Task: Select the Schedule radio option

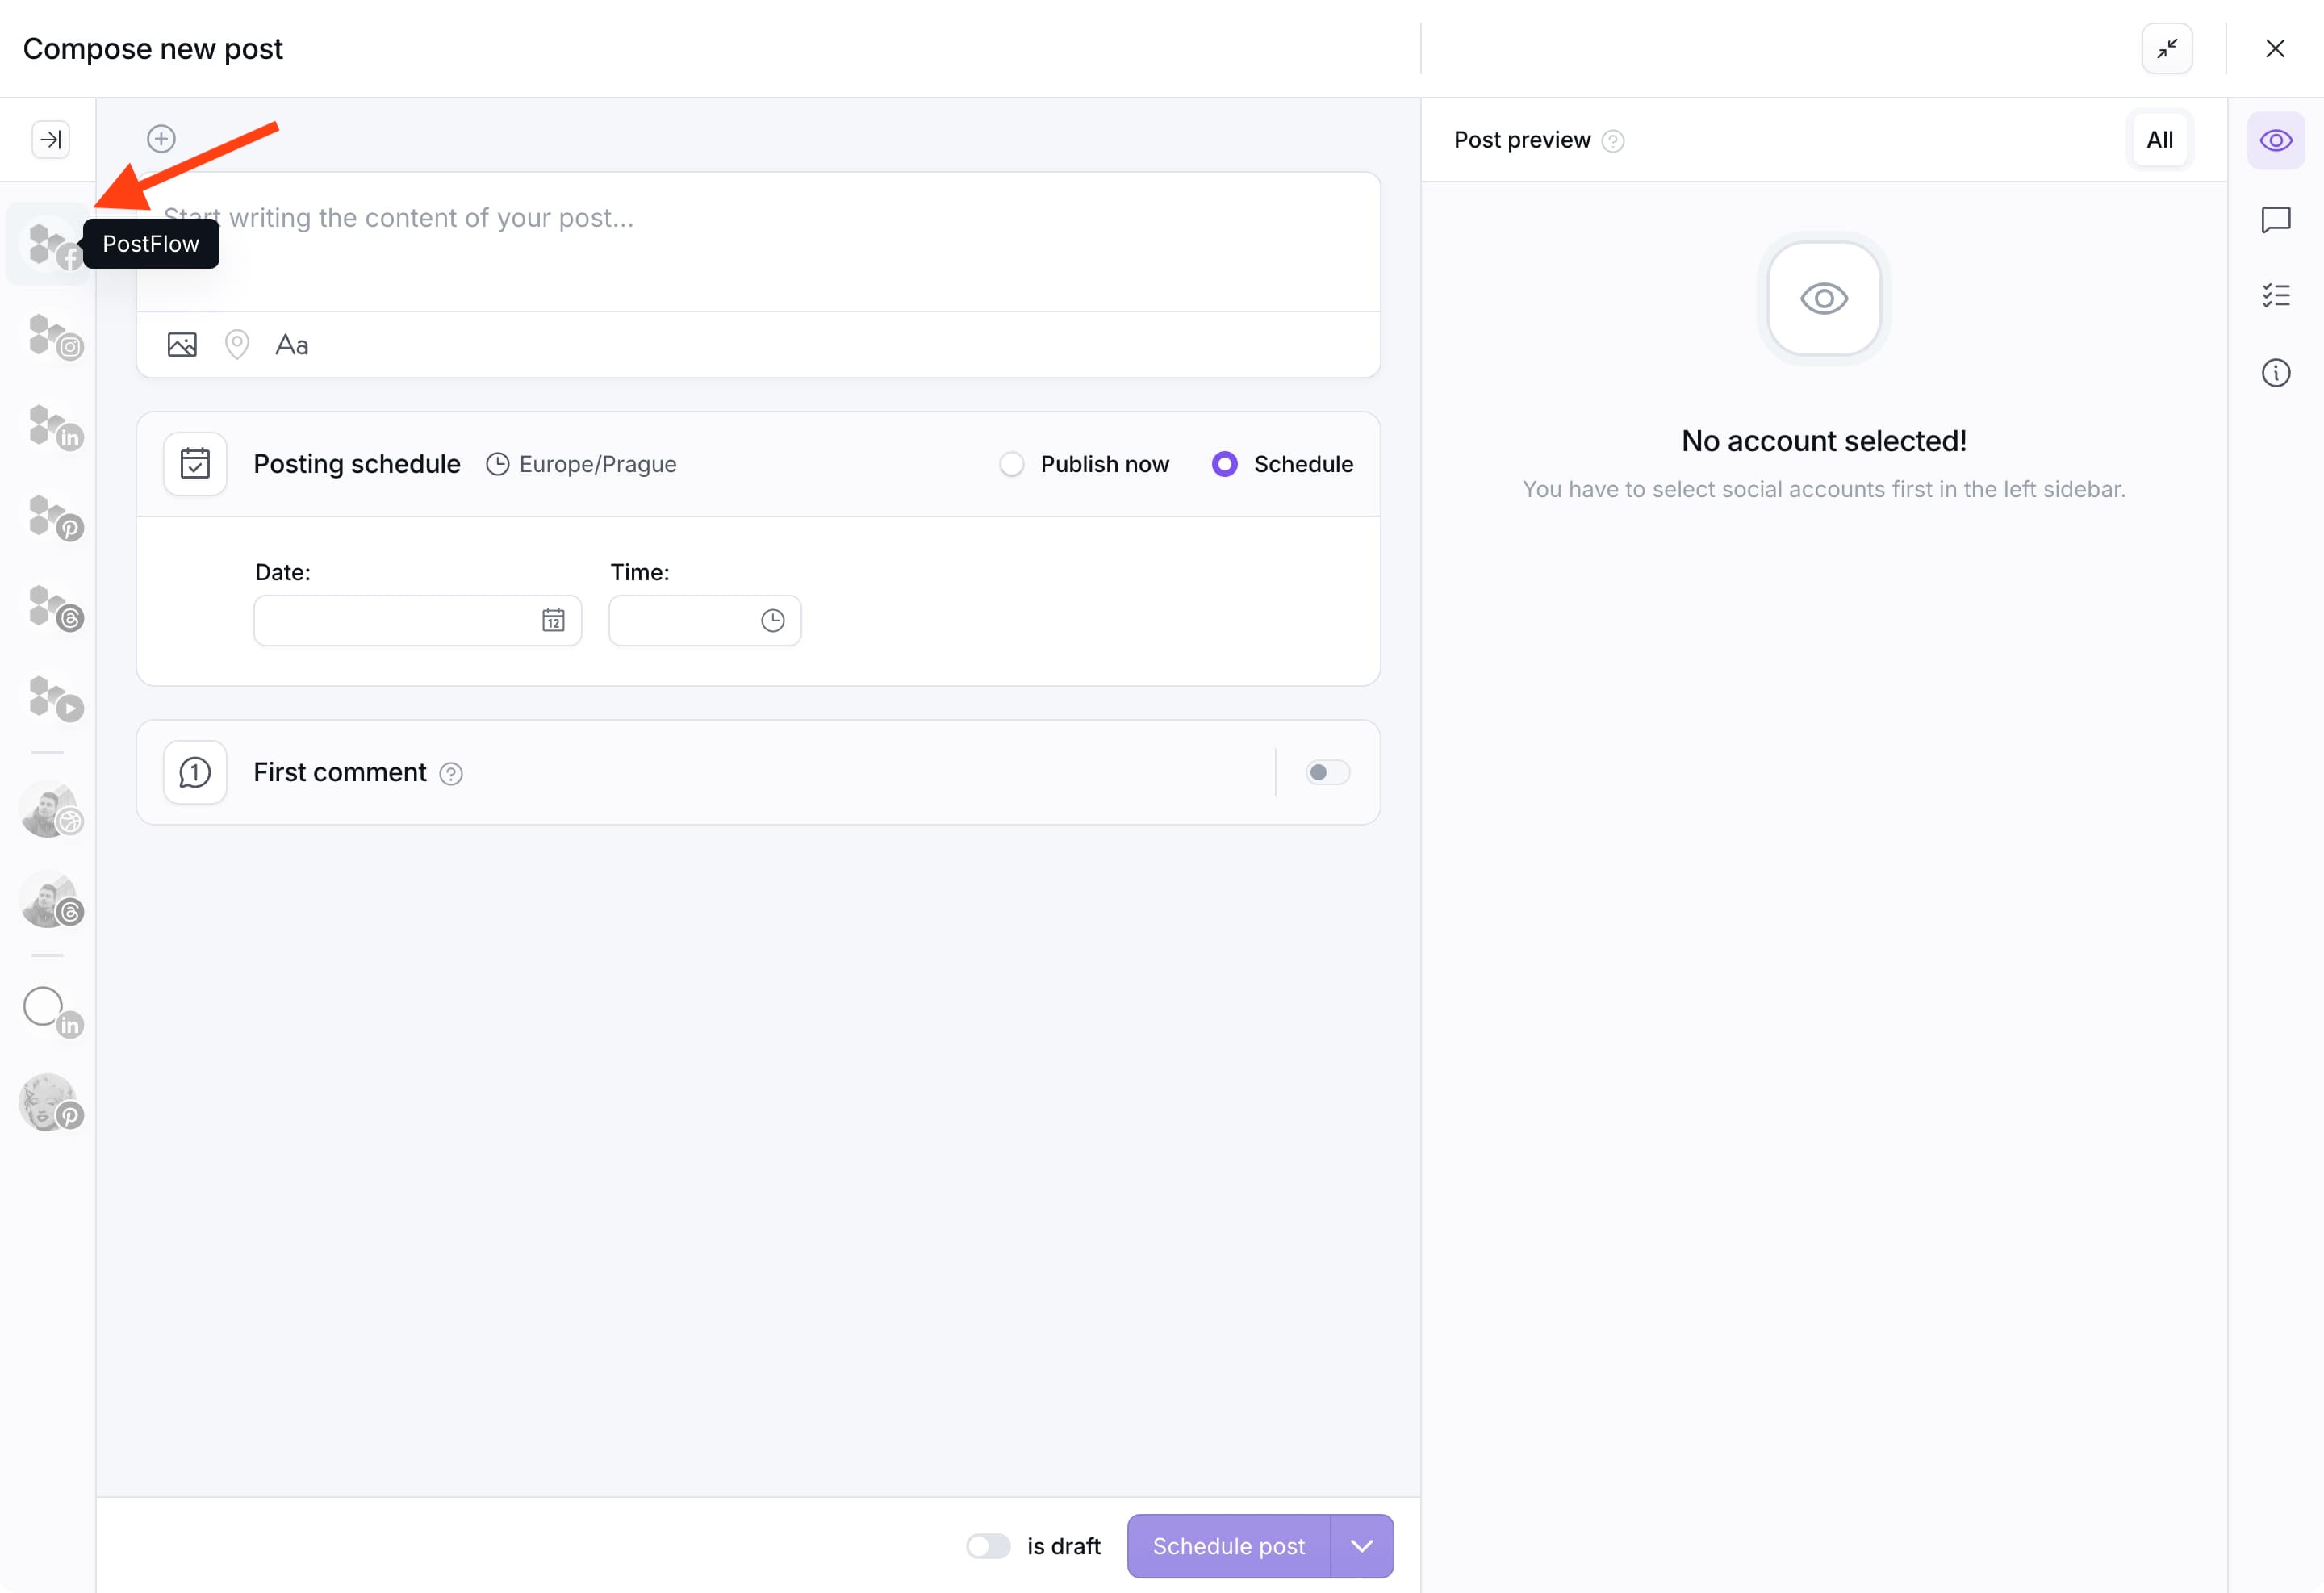Action: point(1224,464)
